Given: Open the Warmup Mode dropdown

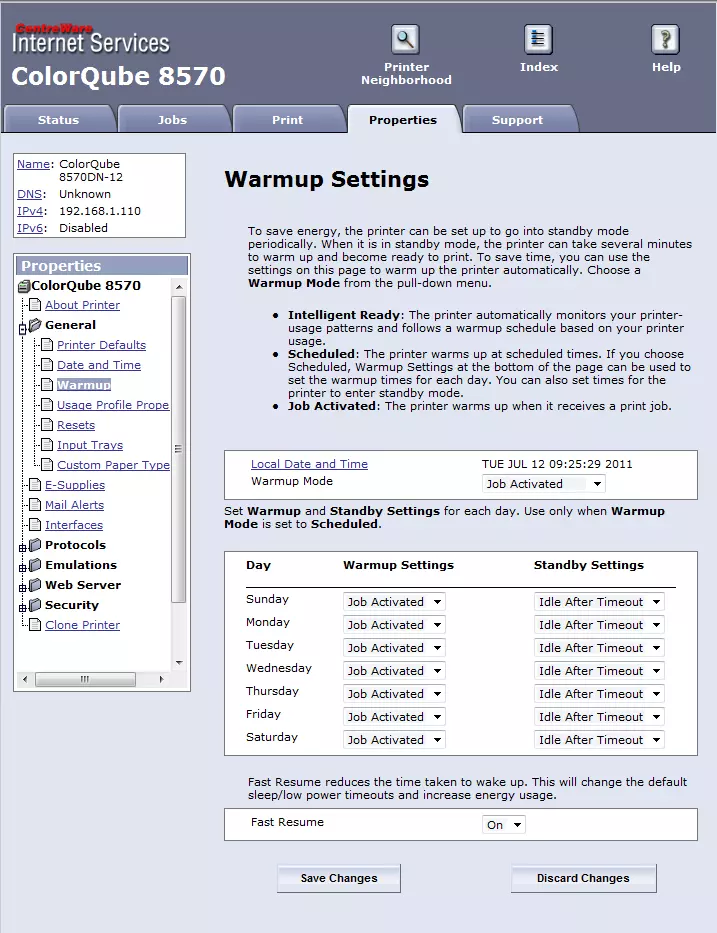Looking at the screenshot, I should click(544, 484).
